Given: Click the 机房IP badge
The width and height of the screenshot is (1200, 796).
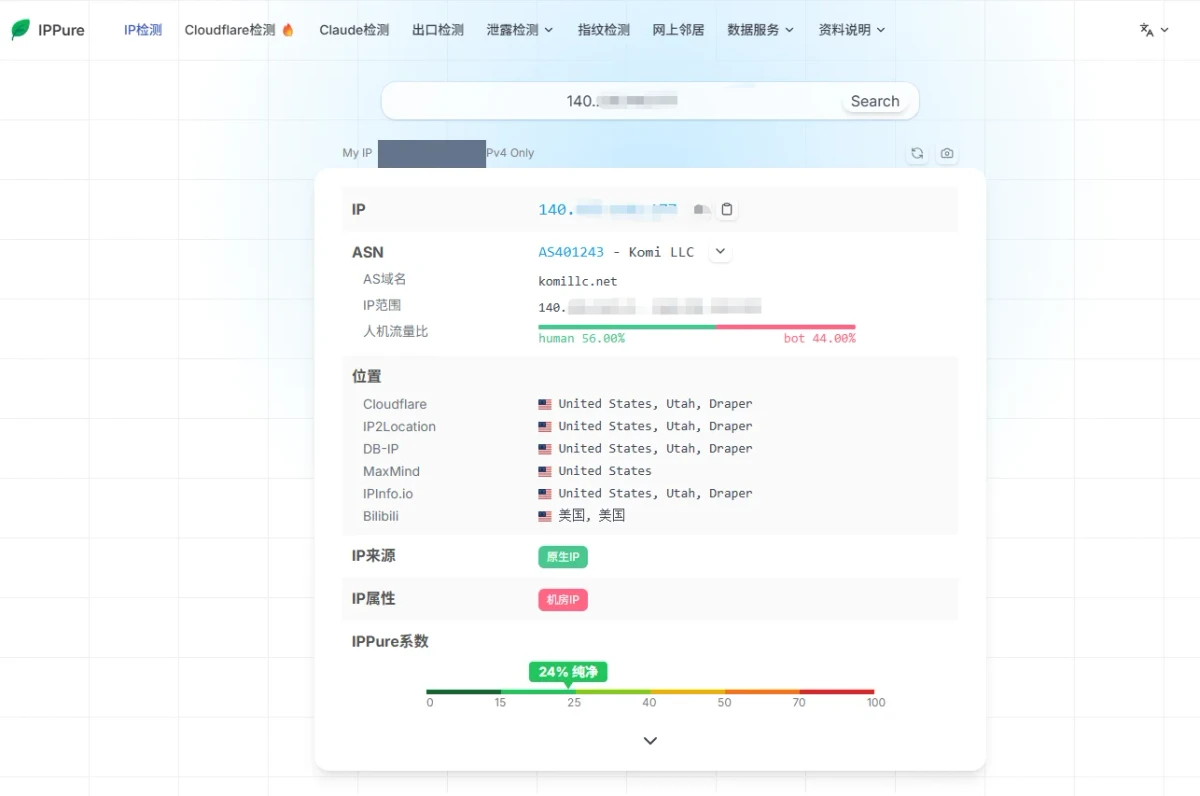Looking at the screenshot, I should 563,600.
